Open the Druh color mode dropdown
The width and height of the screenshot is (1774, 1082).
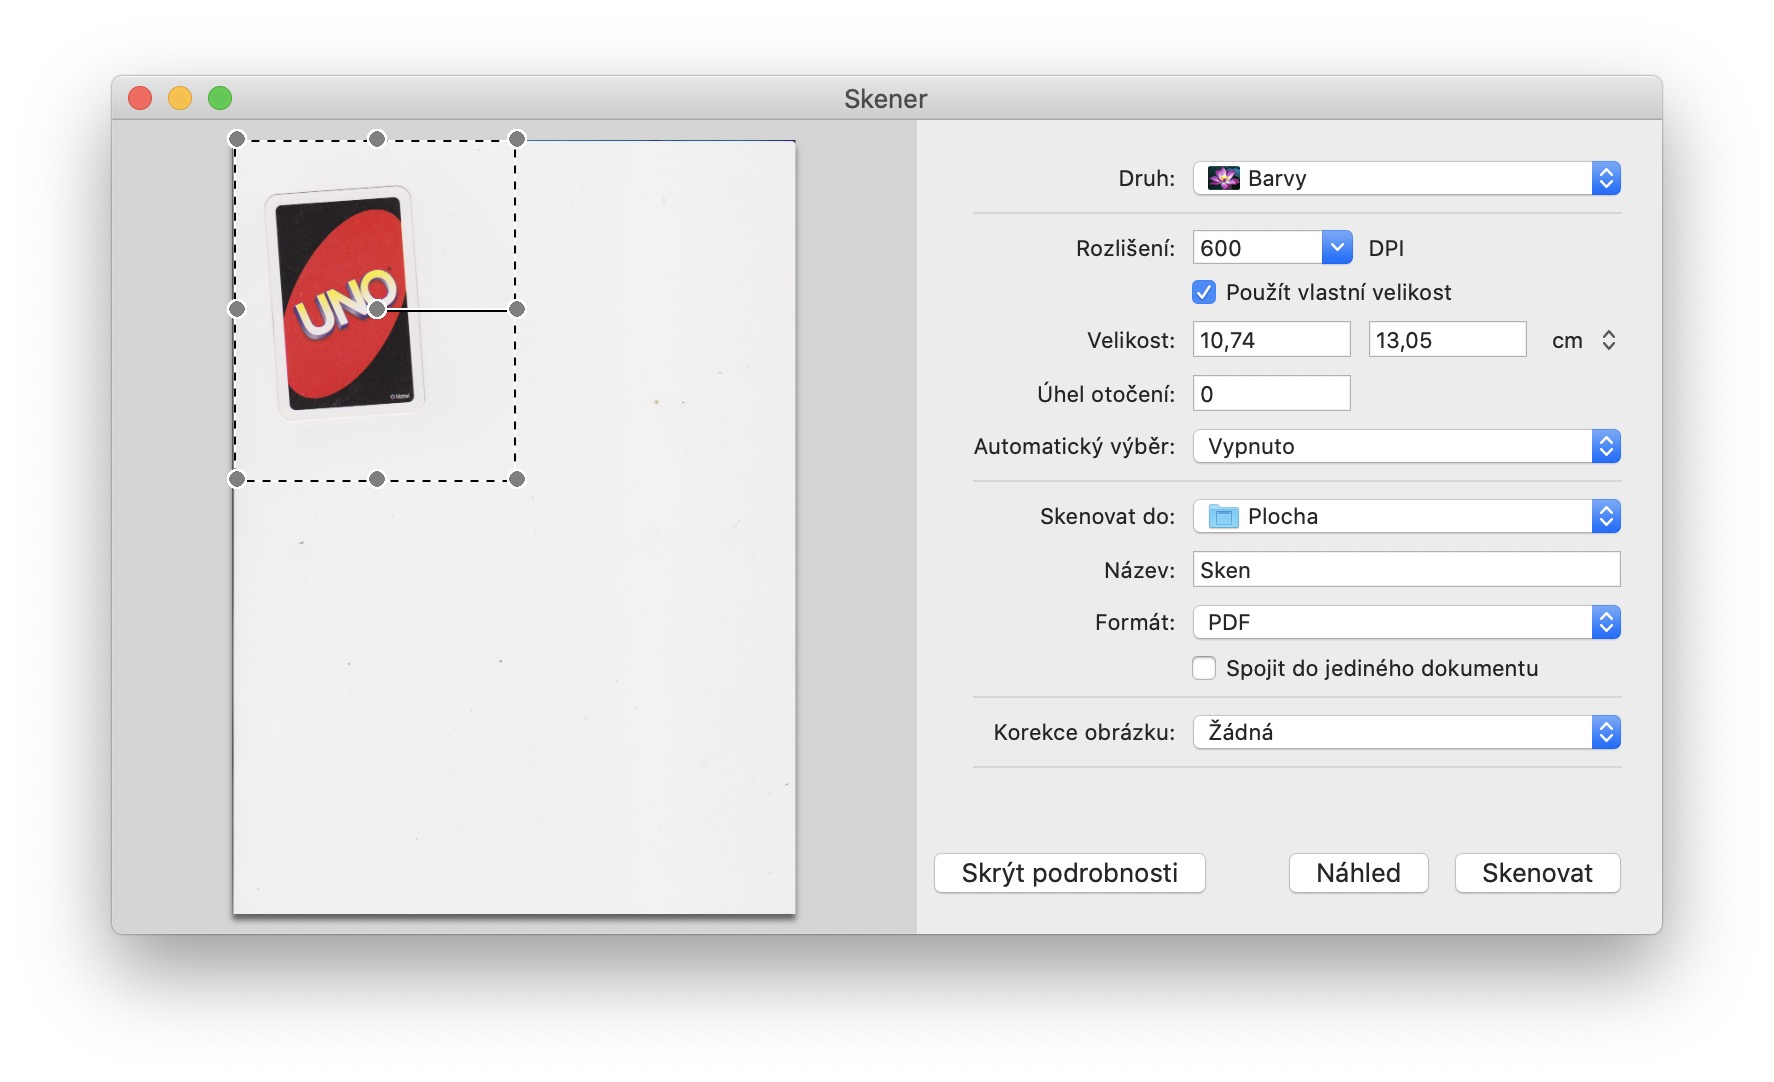click(1406, 178)
